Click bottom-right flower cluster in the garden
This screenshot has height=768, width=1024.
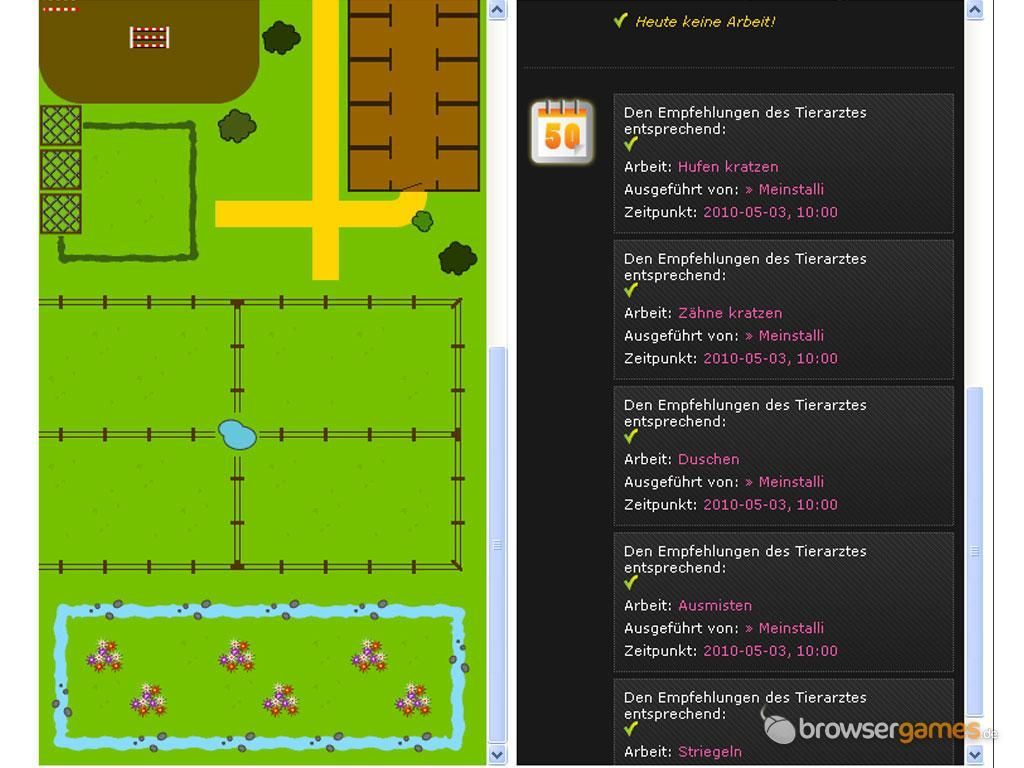click(x=413, y=700)
